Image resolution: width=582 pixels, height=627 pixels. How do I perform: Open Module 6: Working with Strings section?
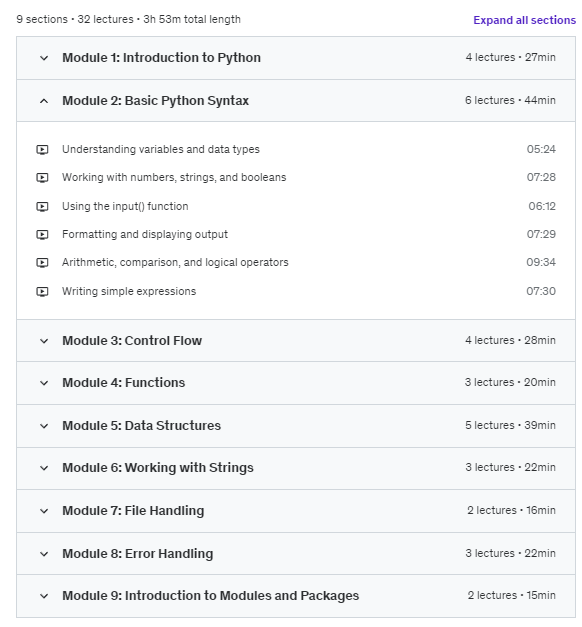pyautogui.click(x=158, y=468)
